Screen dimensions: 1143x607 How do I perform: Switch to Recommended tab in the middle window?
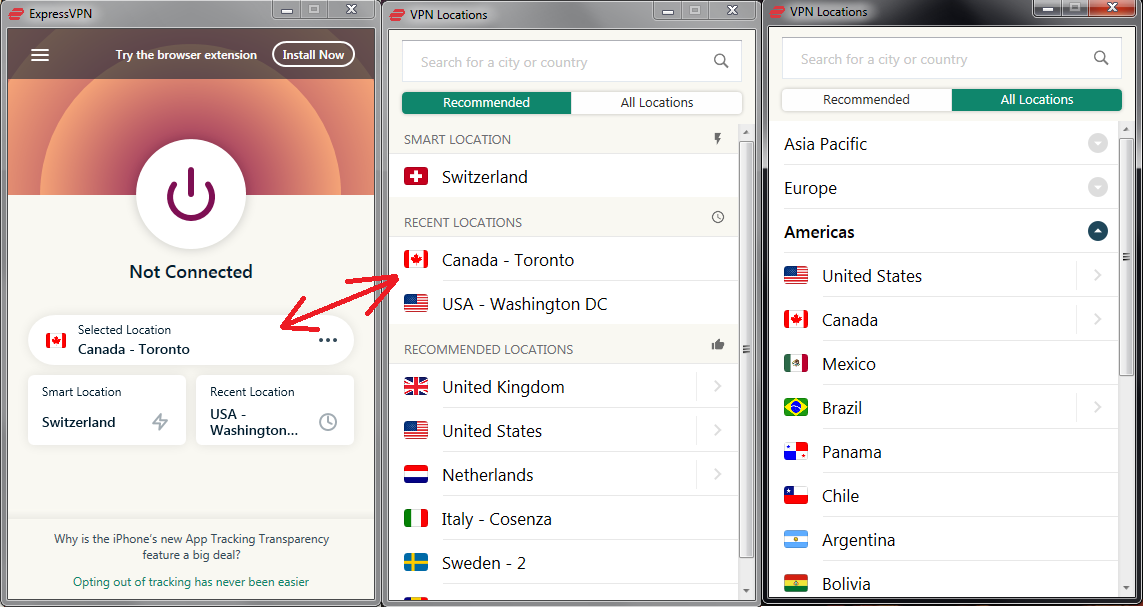(x=486, y=103)
